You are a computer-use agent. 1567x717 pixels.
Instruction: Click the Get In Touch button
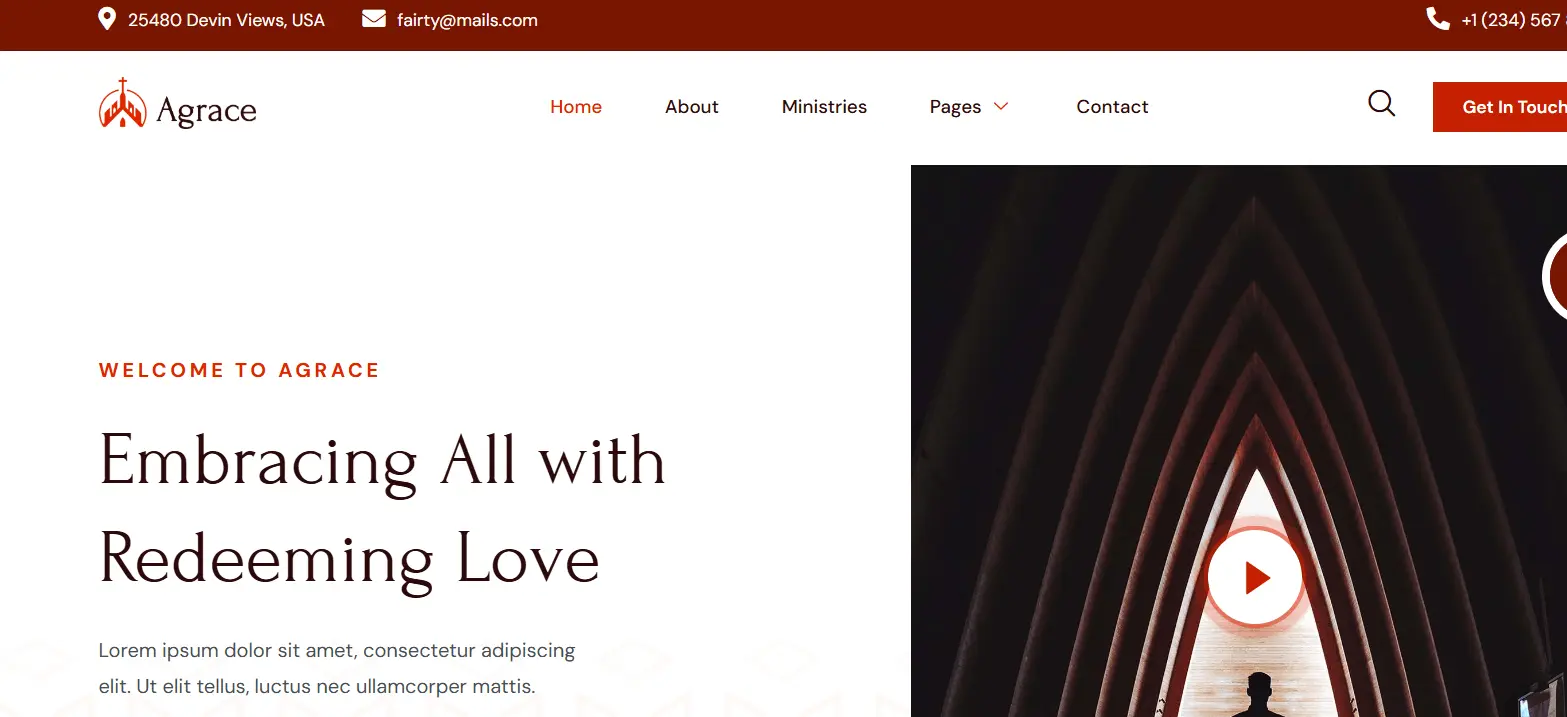(1500, 107)
